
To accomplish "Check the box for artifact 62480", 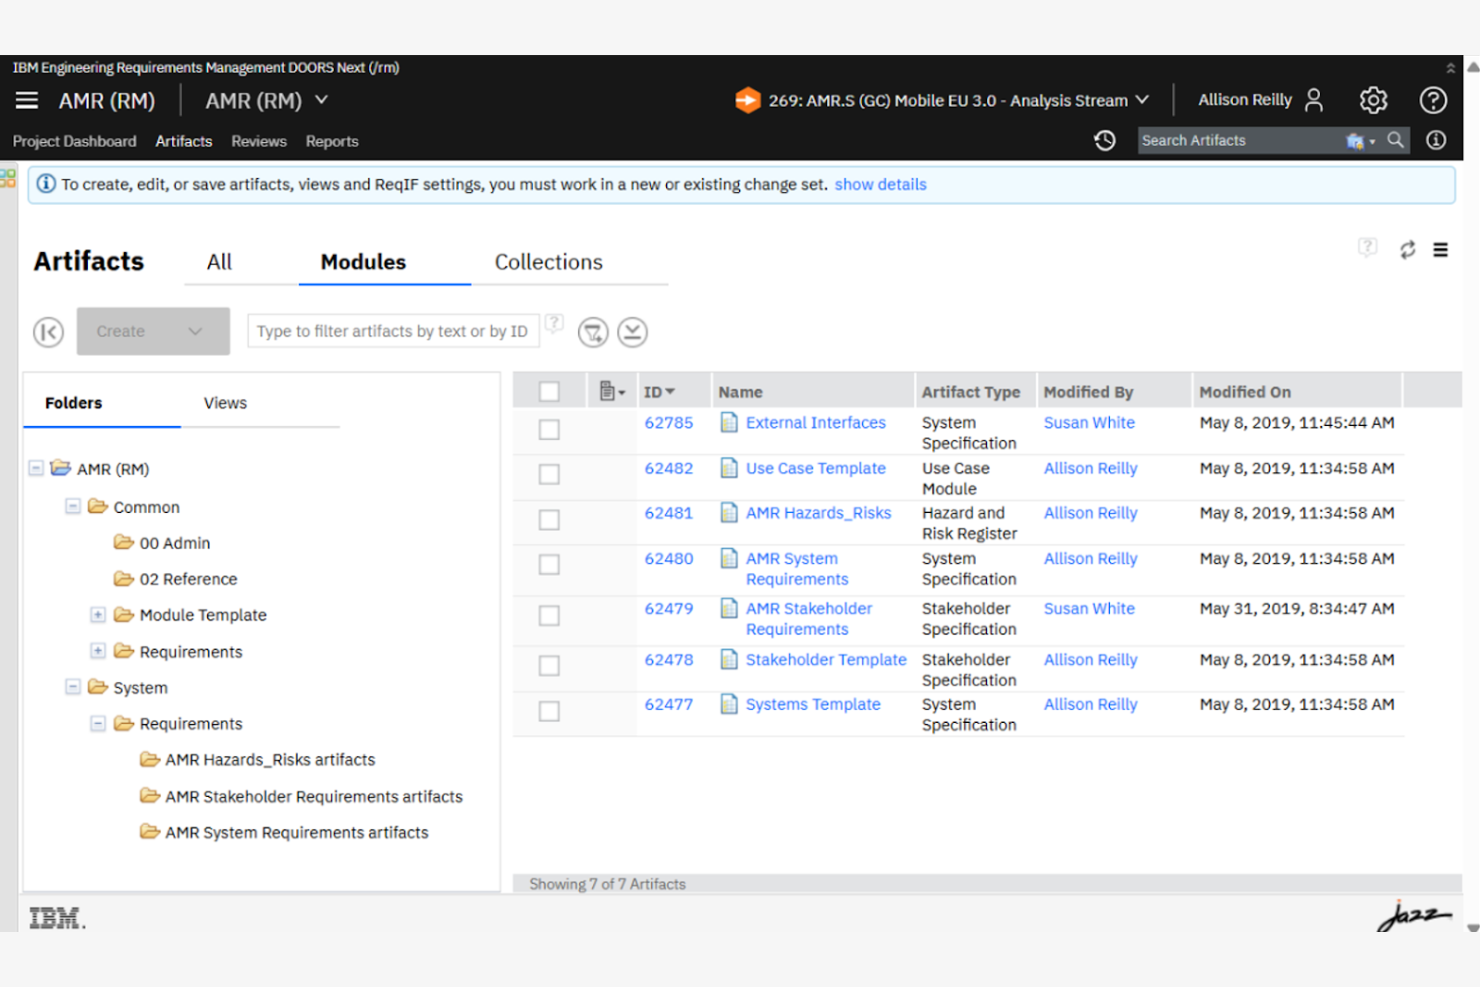I will [x=549, y=565].
